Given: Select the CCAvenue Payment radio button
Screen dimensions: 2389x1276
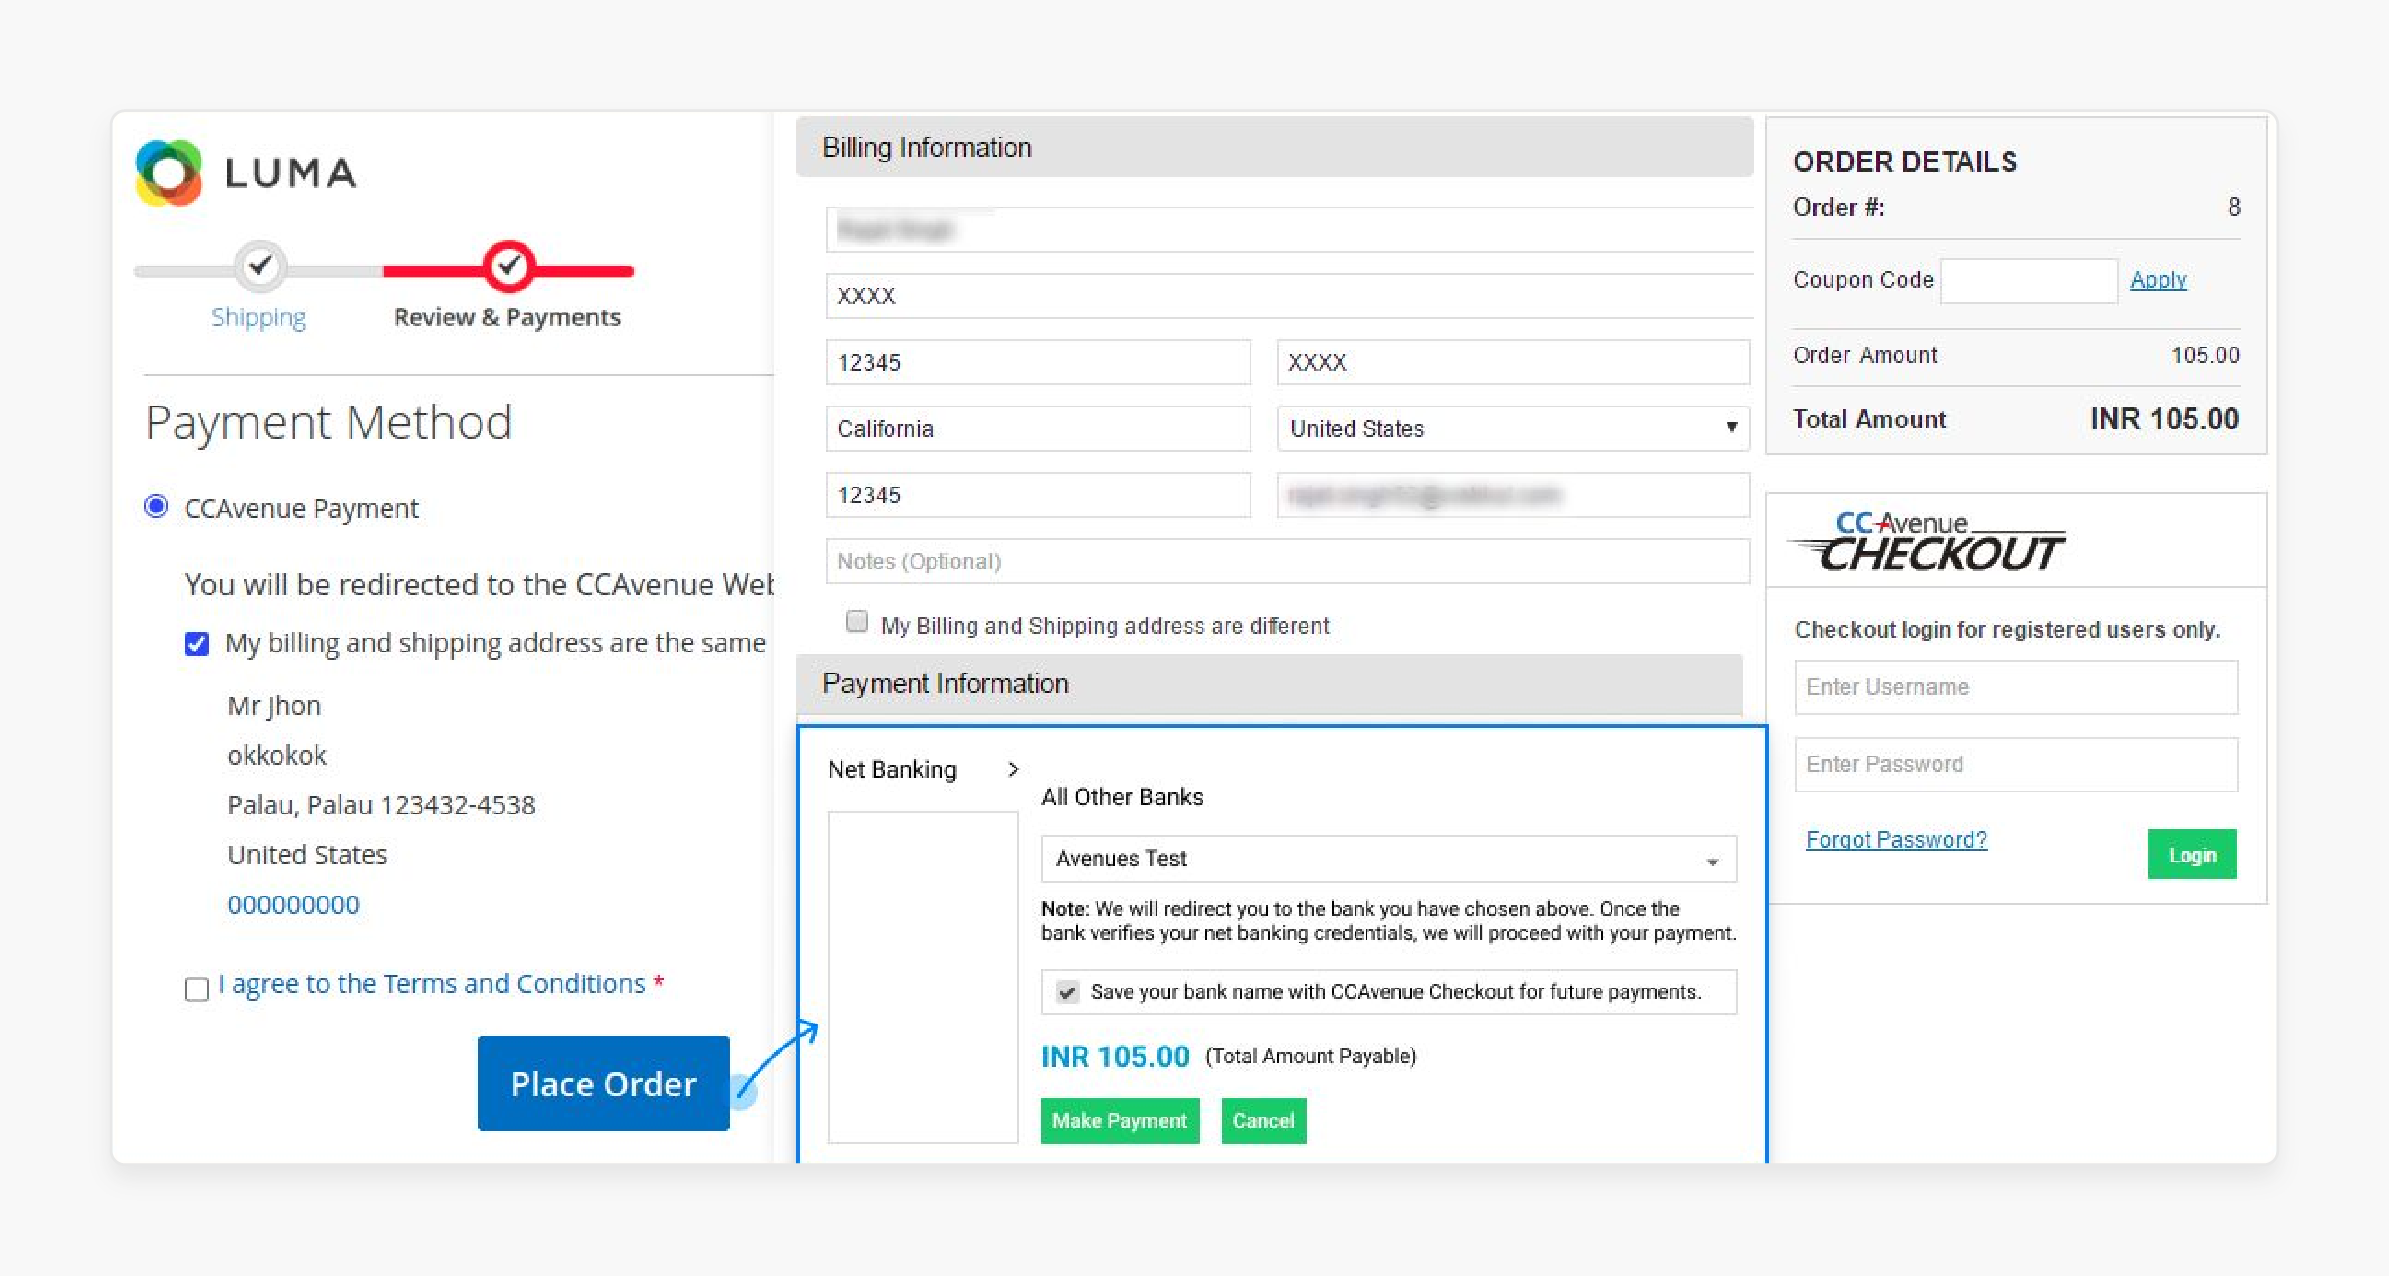Looking at the screenshot, I should [x=156, y=506].
